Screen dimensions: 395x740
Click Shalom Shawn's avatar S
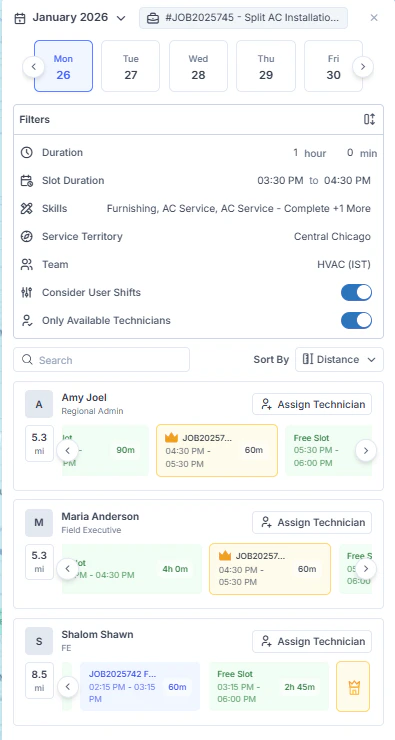pos(39,641)
